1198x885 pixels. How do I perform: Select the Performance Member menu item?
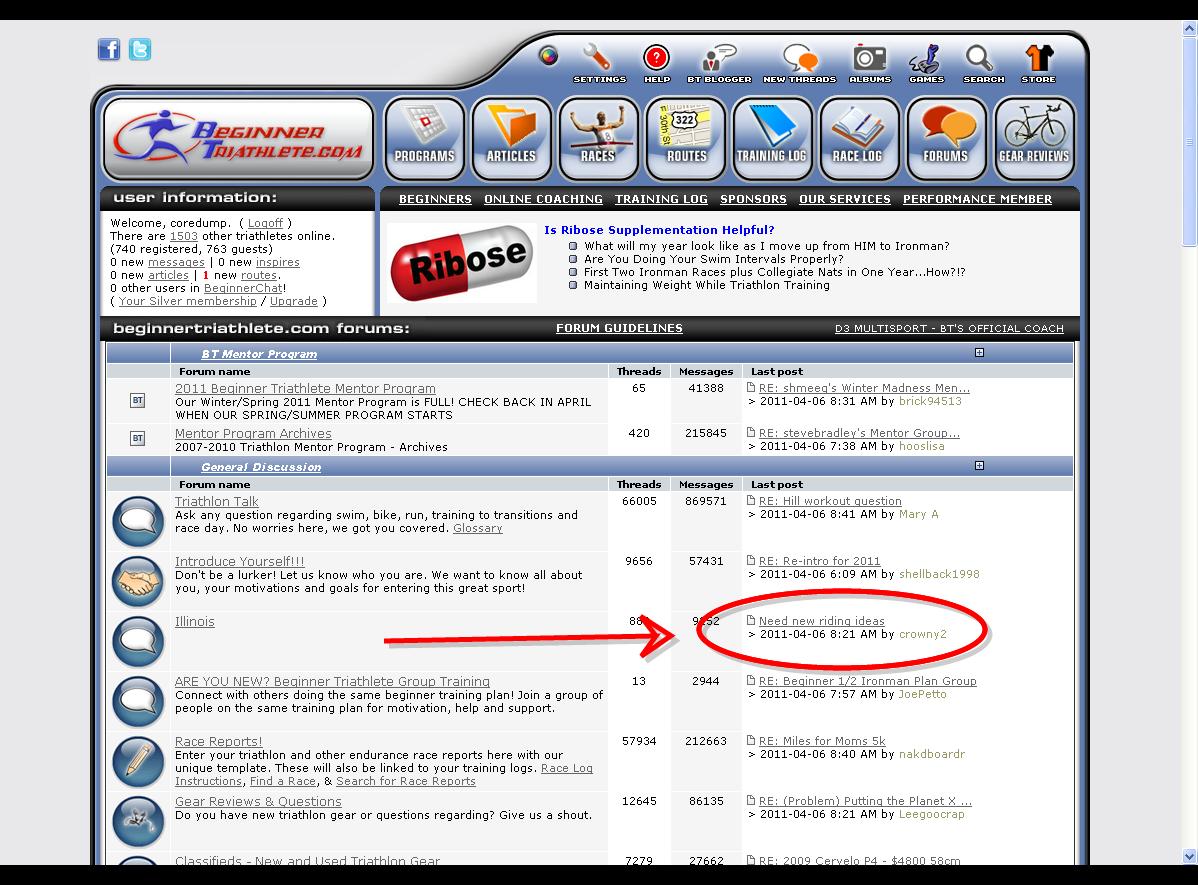click(977, 199)
